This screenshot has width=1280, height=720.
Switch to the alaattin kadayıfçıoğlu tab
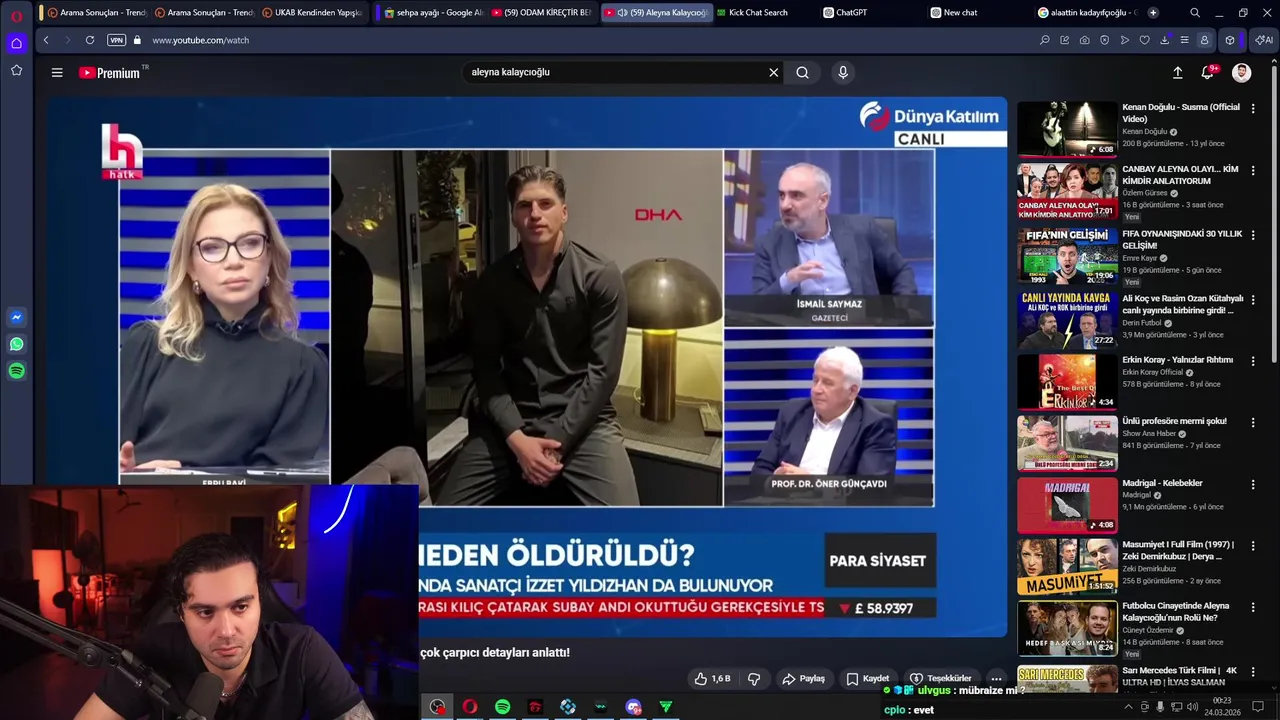click(1087, 13)
